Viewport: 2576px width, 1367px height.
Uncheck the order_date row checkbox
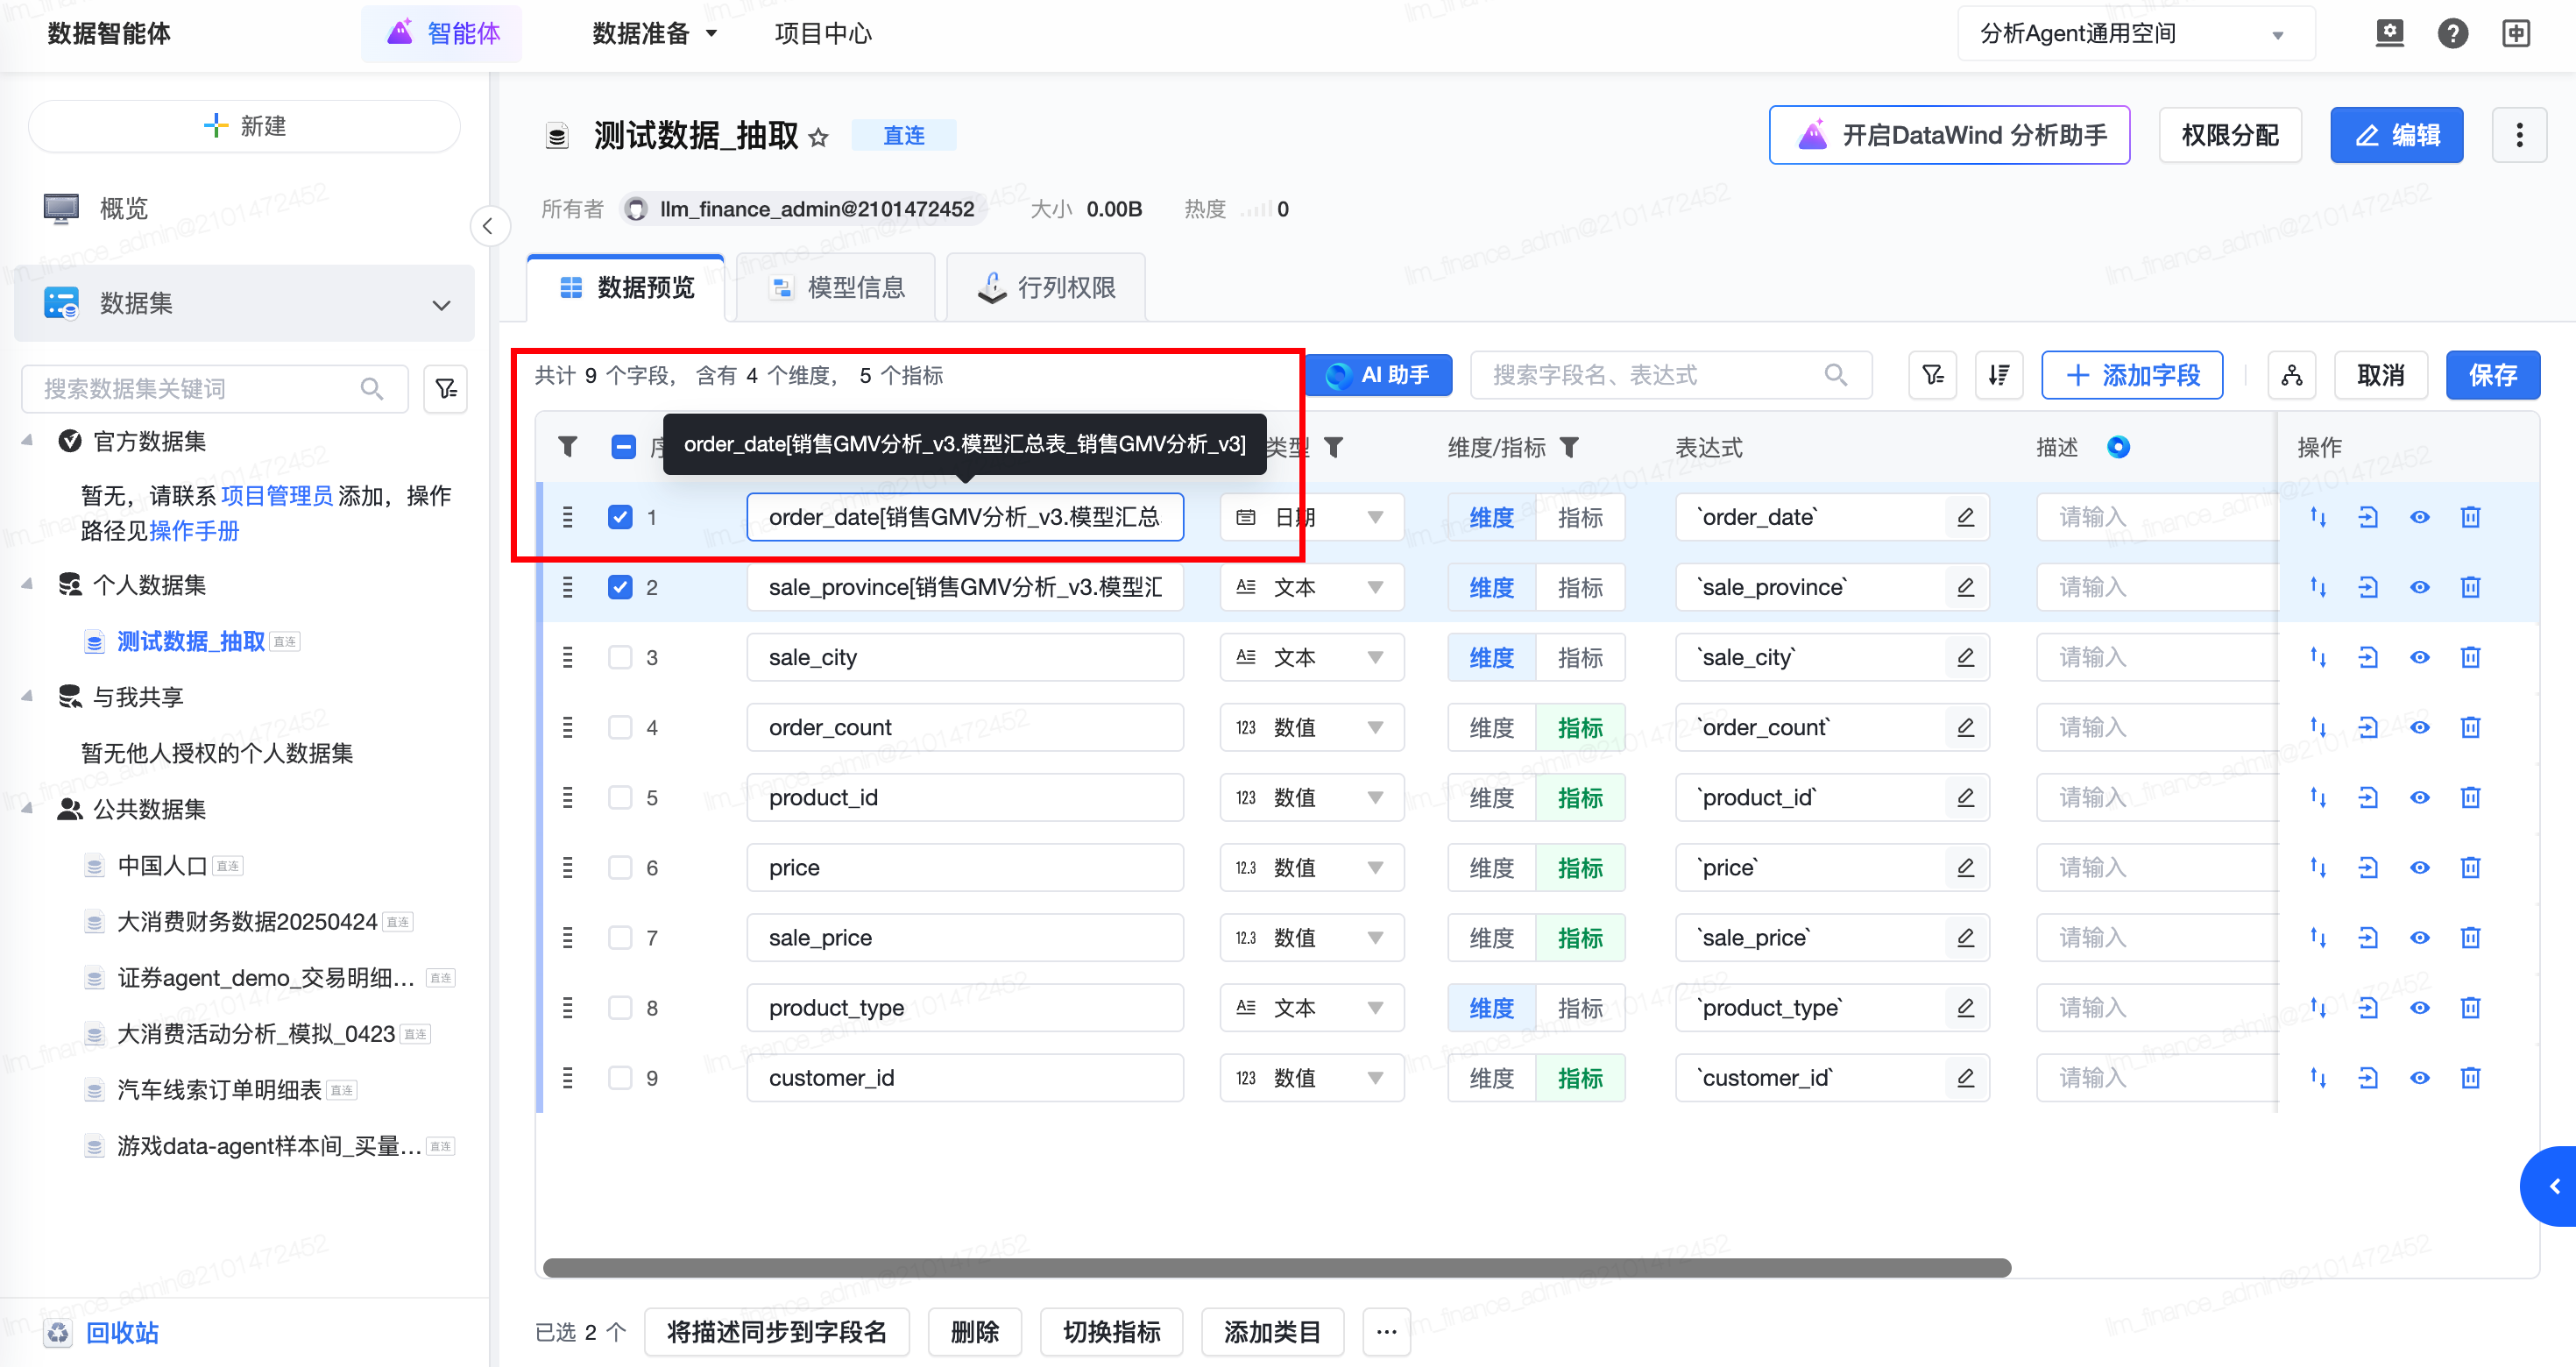coord(620,517)
